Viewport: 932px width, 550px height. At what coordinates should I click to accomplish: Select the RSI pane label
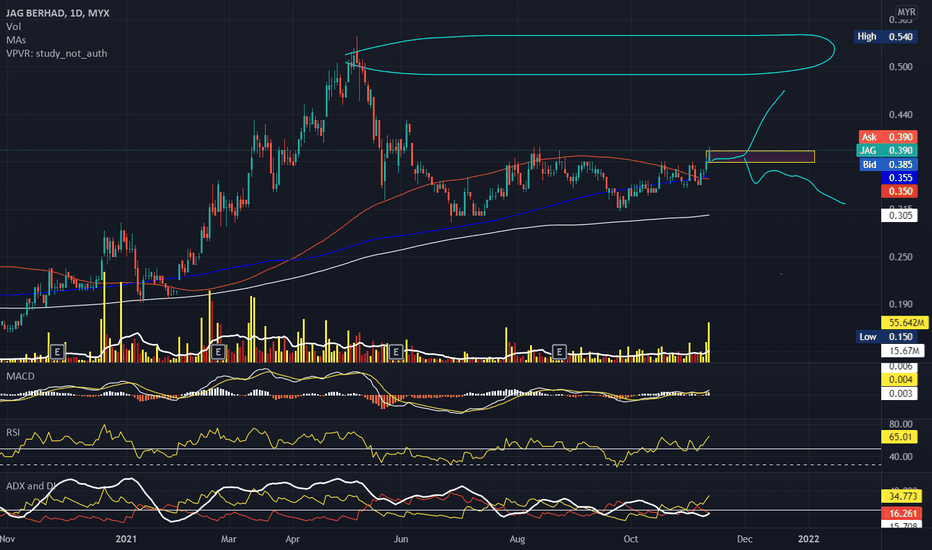[x=13, y=432]
